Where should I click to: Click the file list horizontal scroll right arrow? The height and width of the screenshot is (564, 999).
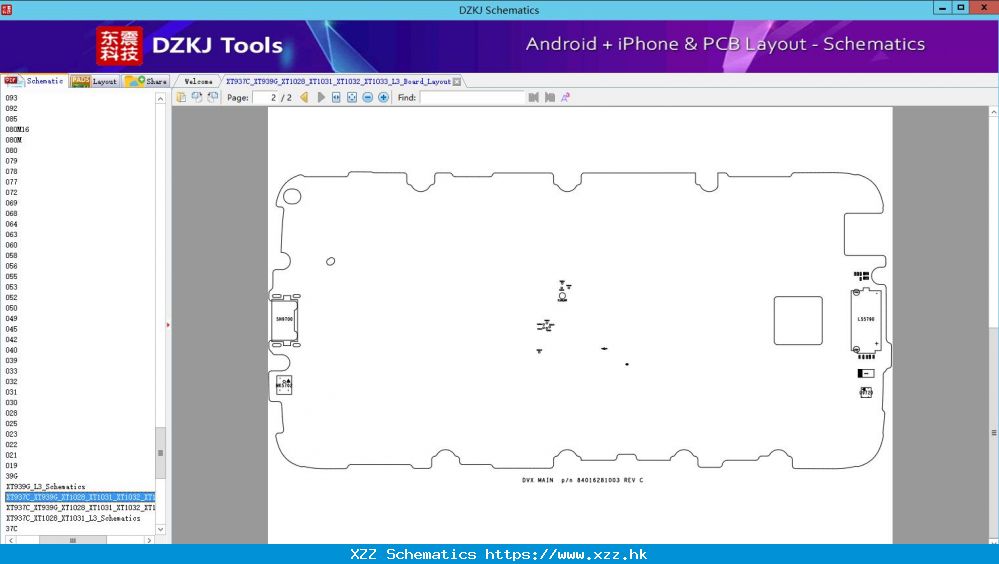[x=150, y=540]
